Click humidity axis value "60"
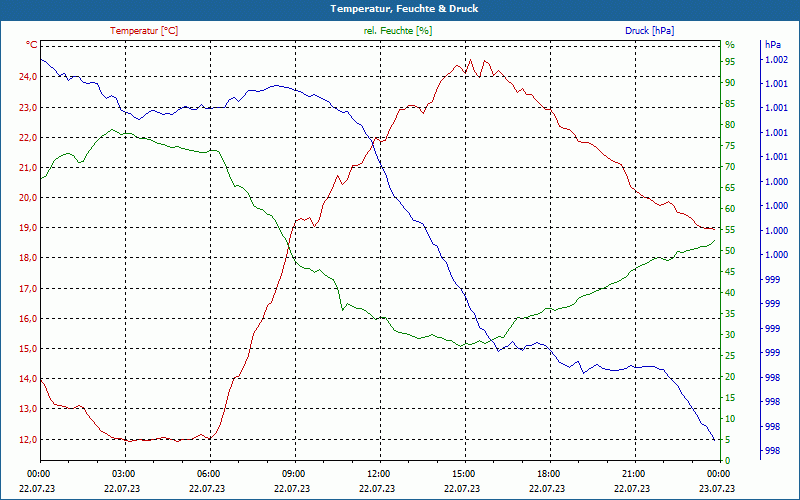Viewport: 800px width, 500px height. point(730,209)
